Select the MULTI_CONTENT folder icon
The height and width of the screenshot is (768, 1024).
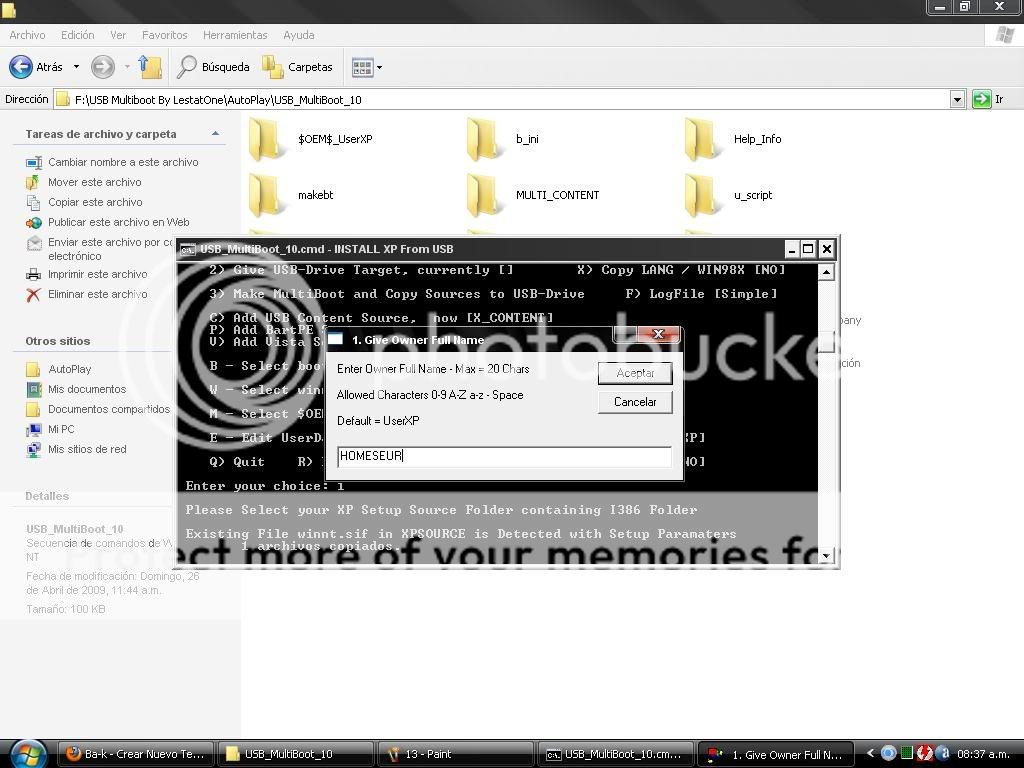pyautogui.click(x=485, y=195)
